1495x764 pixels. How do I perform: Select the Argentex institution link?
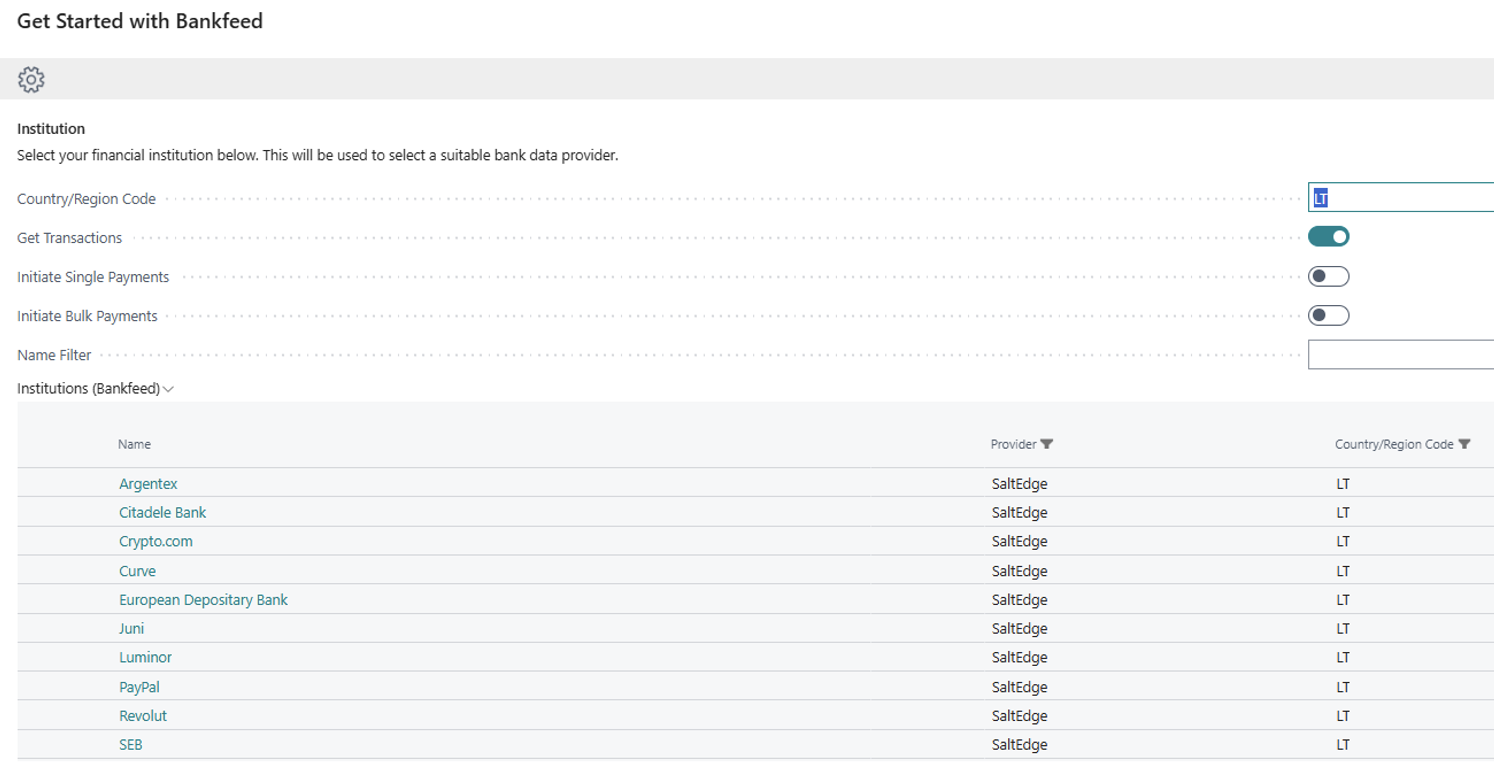148,484
